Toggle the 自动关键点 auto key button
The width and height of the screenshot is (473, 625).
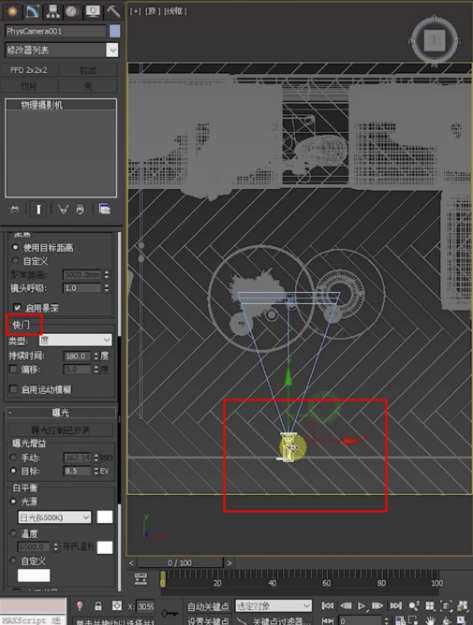(208, 606)
